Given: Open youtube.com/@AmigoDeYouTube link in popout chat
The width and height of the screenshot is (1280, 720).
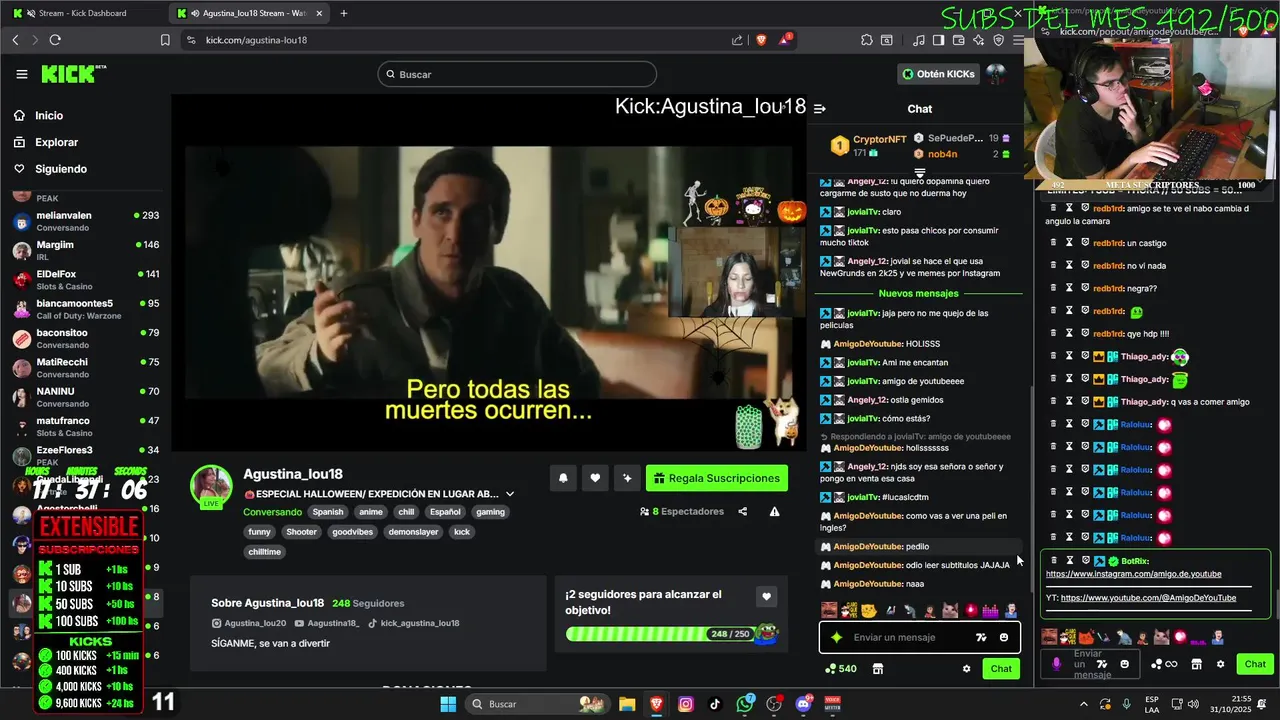Looking at the screenshot, I should (1148, 598).
